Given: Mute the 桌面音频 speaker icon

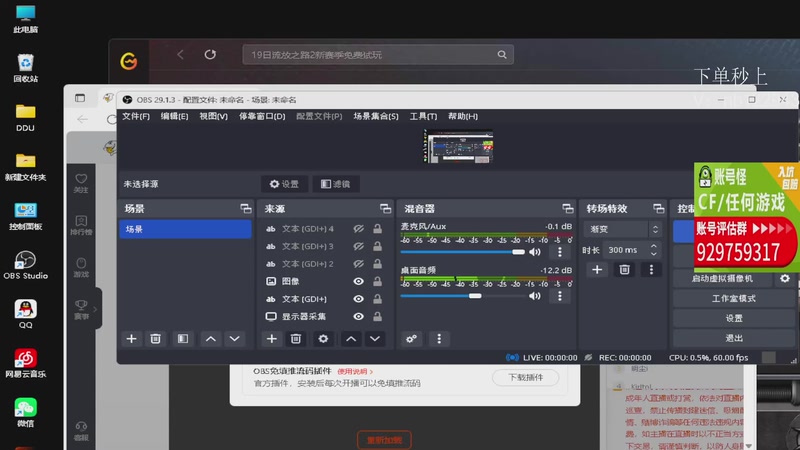Looking at the screenshot, I should (x=535, y=295).
